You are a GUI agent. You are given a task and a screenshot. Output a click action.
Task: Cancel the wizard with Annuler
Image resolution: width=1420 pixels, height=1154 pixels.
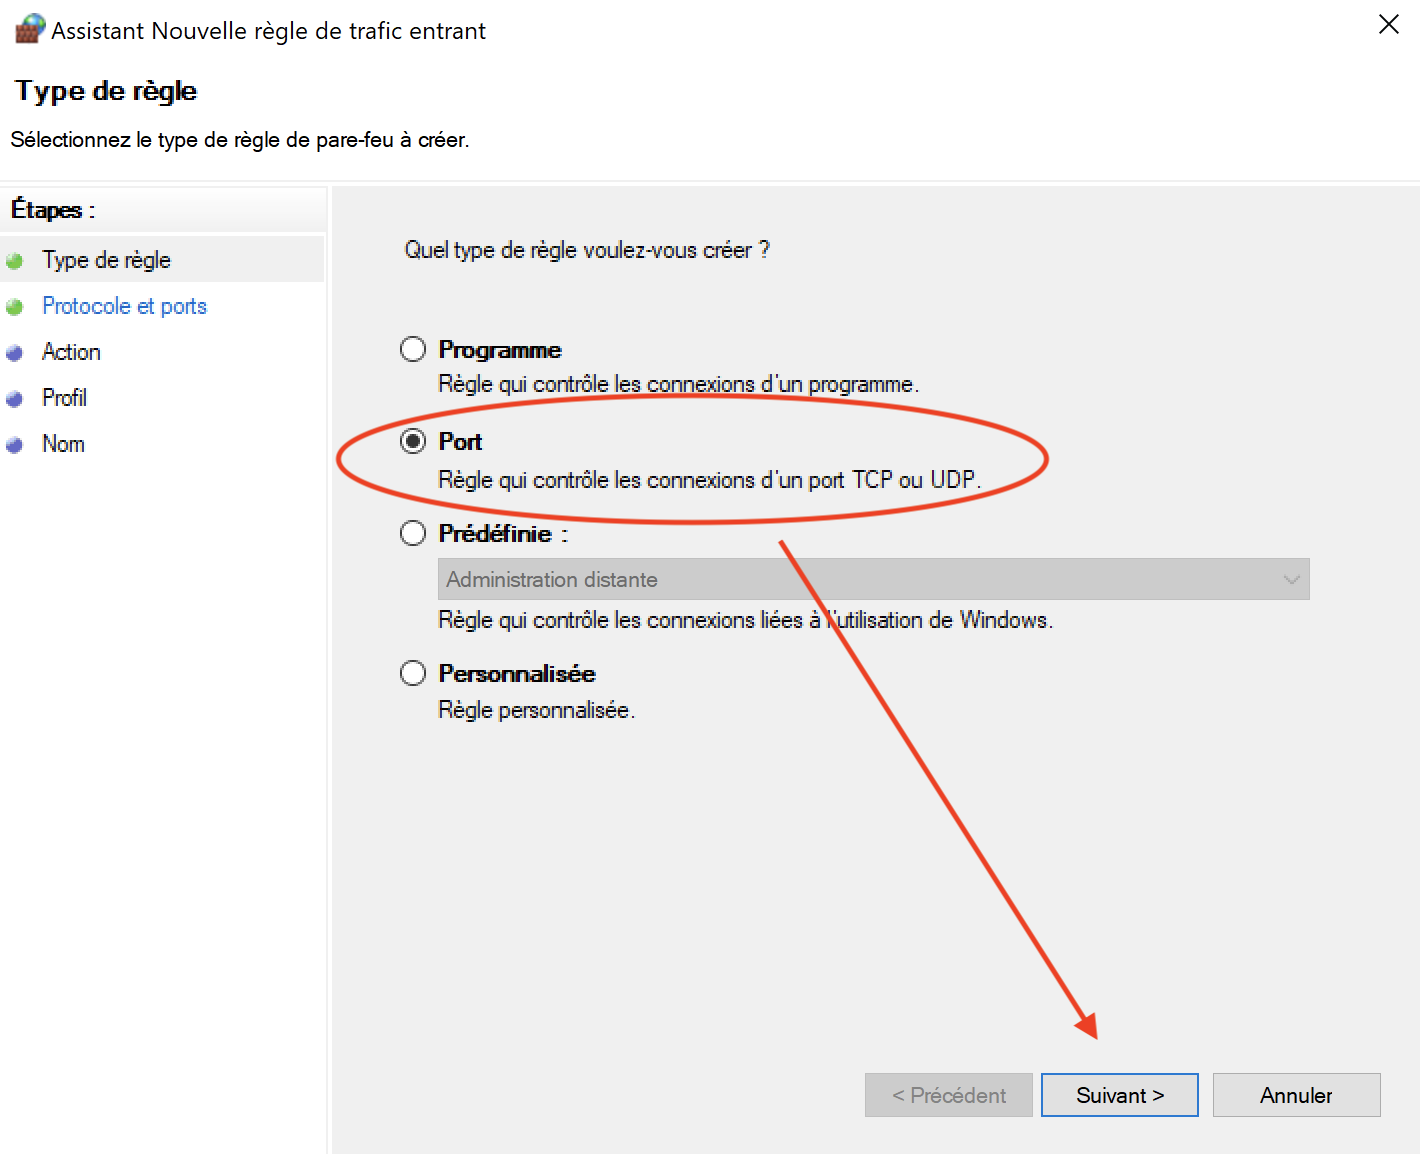click(x=1296, y=1095)
